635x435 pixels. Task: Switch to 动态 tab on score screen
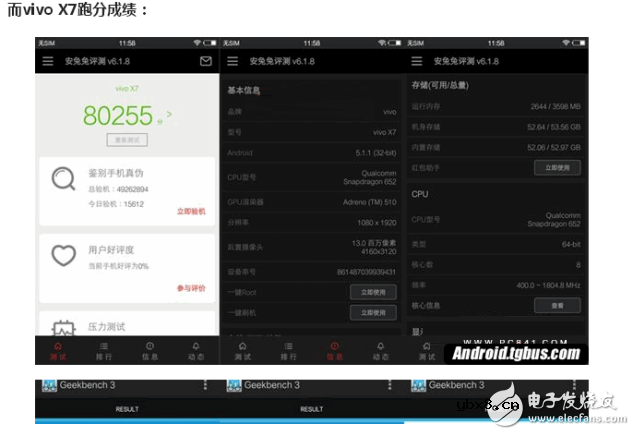click(196, 351)
